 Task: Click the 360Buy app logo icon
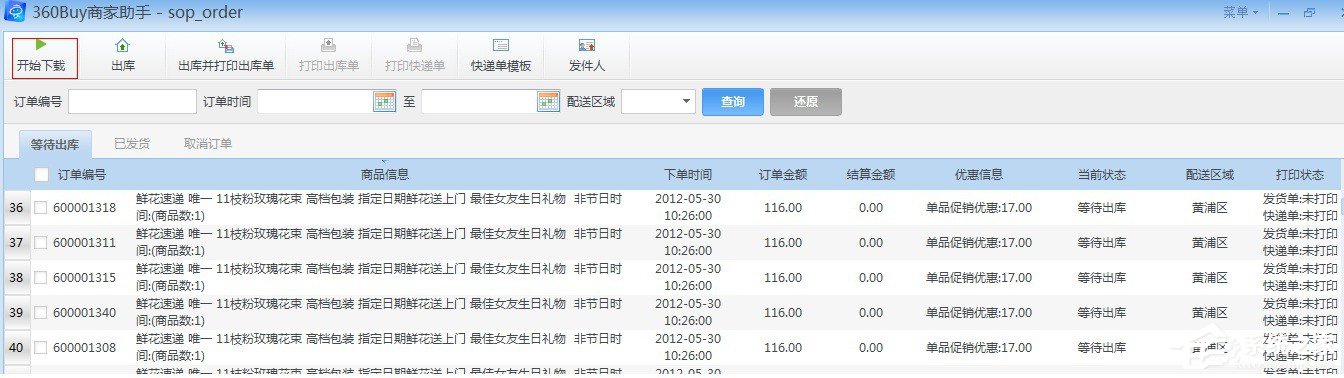tap(14, 13)
